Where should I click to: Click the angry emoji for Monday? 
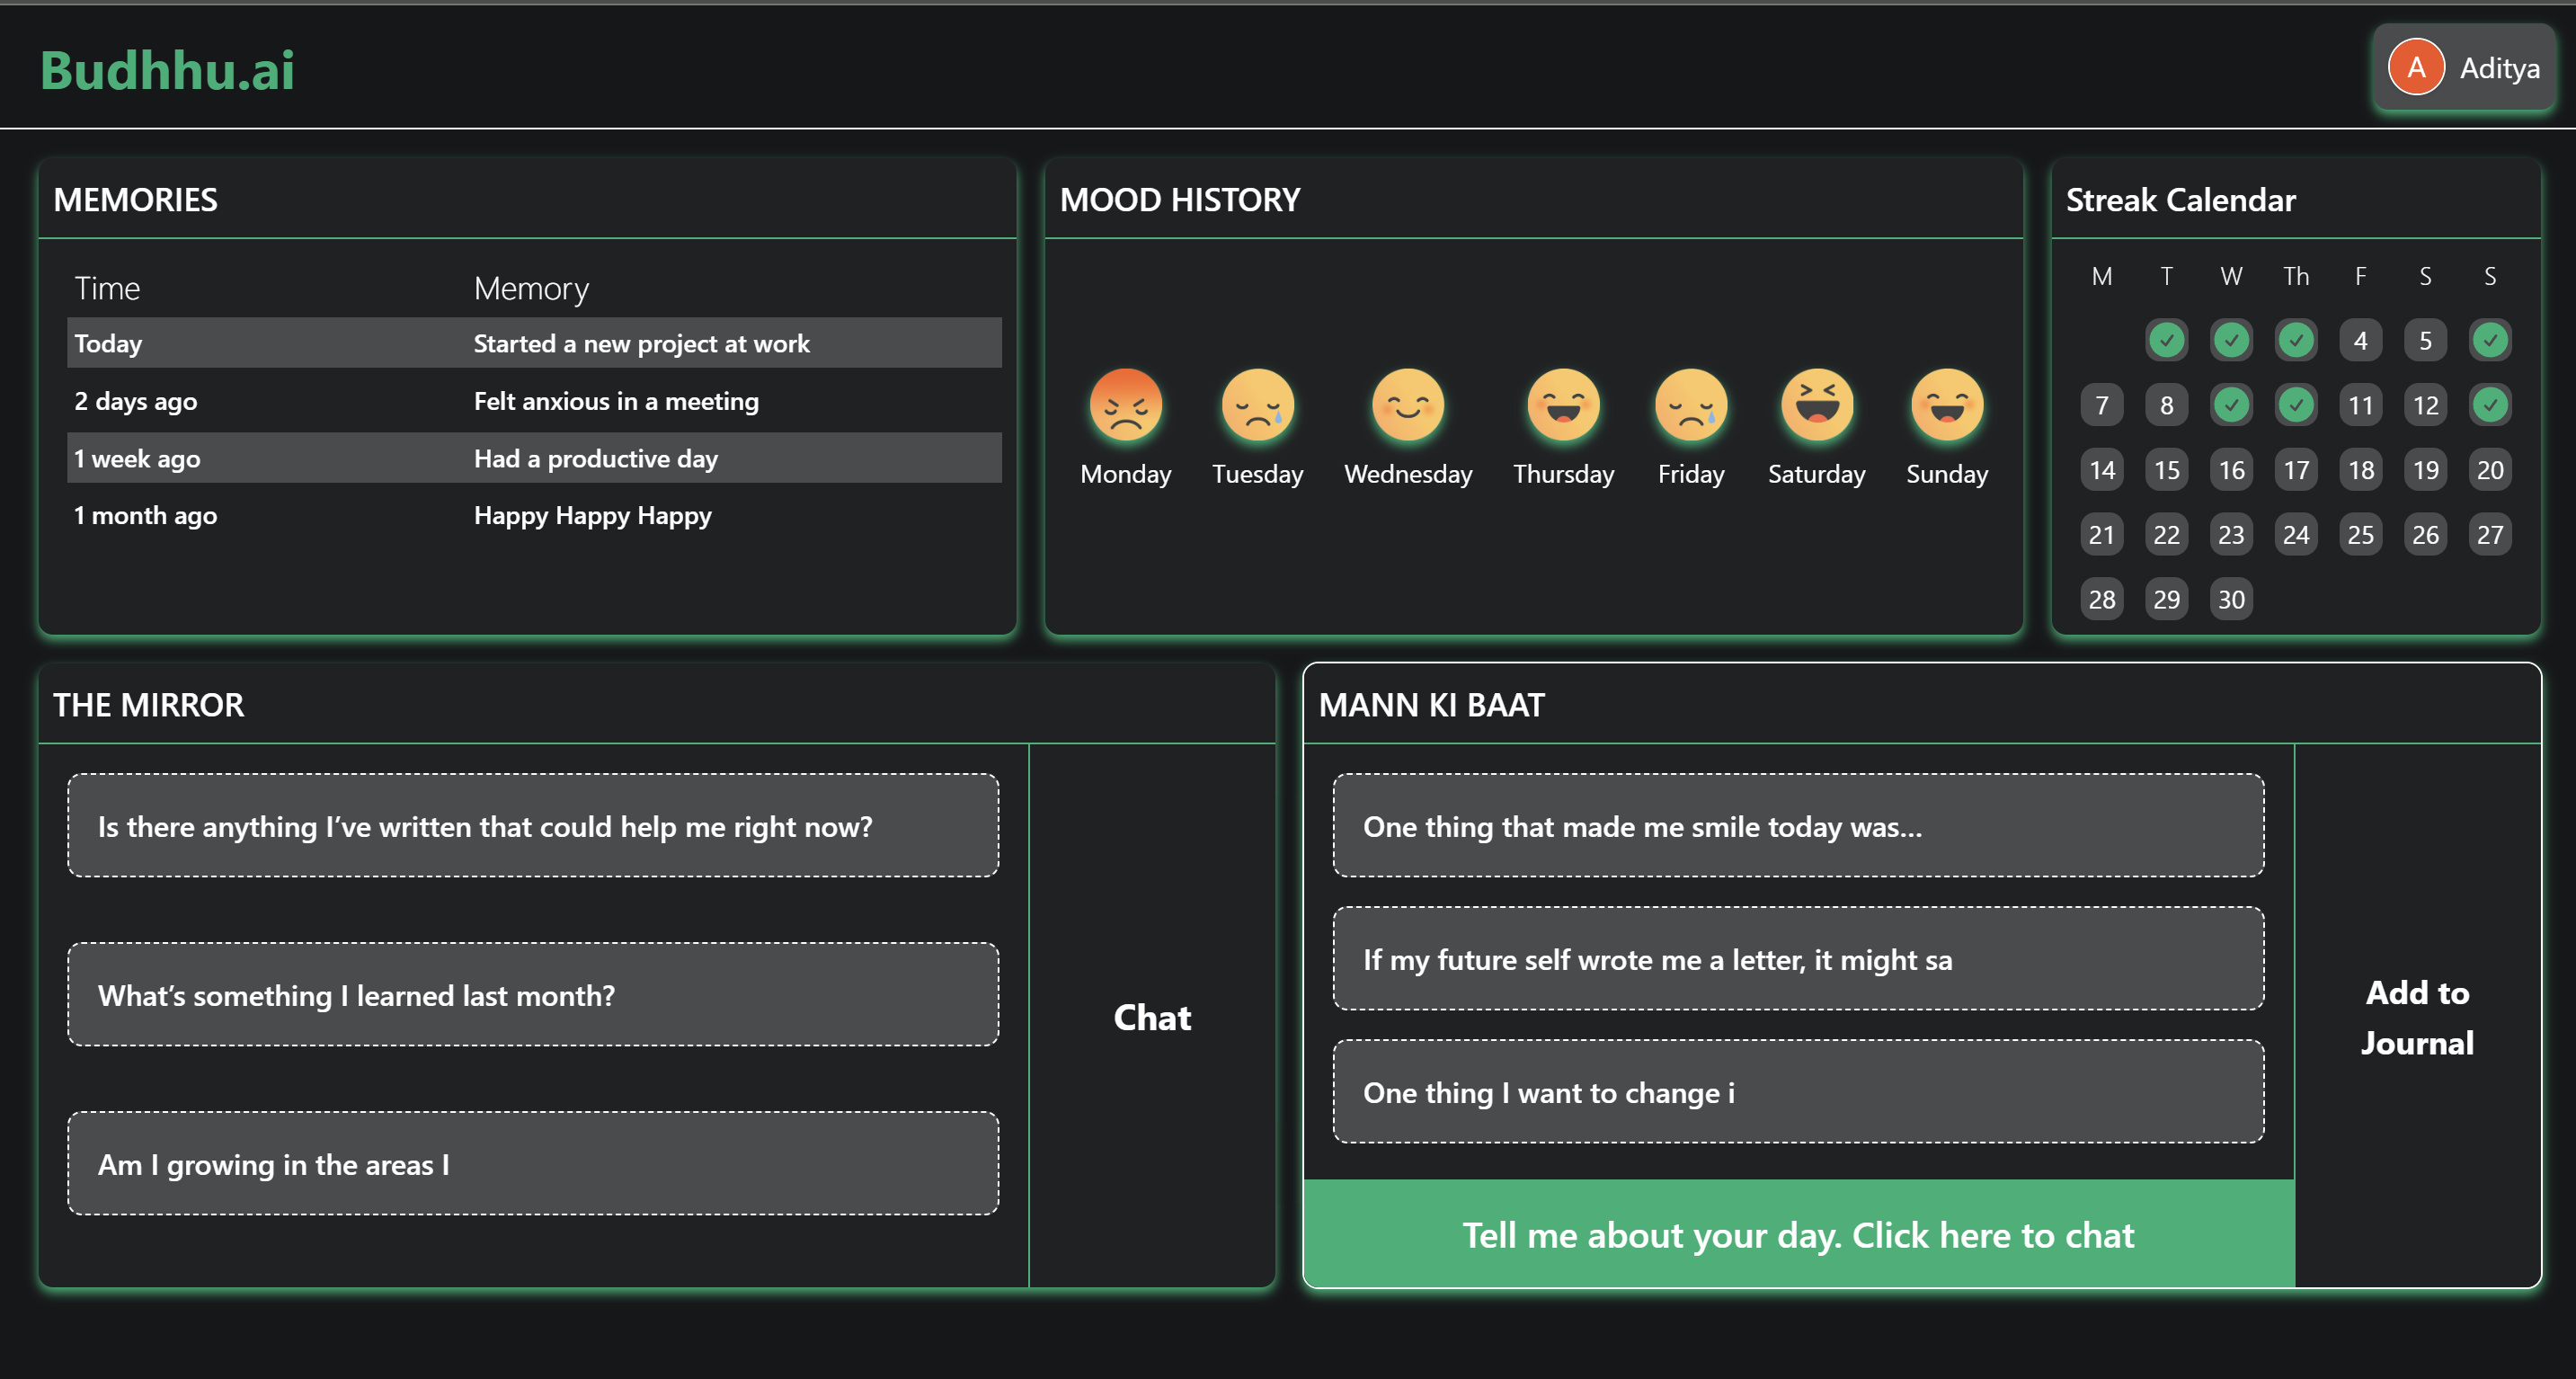(x=1125, y=405)
